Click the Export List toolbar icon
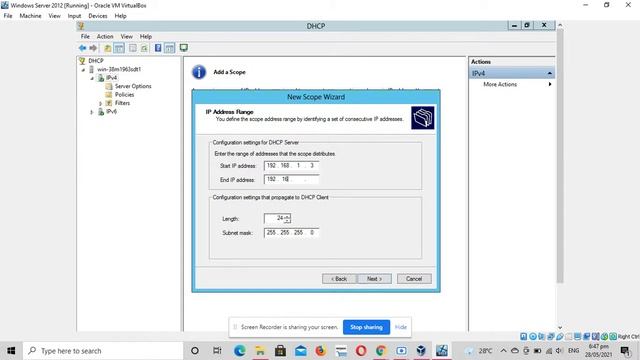The width and height of the screenshot is (640, 360). tap(144, 48)
